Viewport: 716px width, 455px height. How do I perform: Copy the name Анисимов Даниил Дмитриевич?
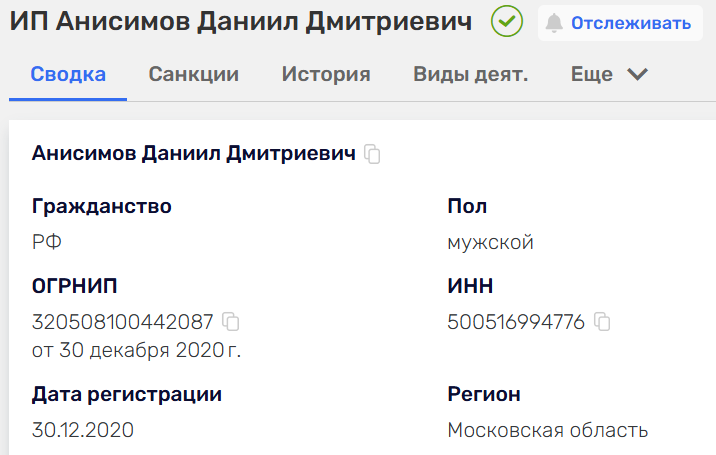pyautogui.click(x=373, y=154)
